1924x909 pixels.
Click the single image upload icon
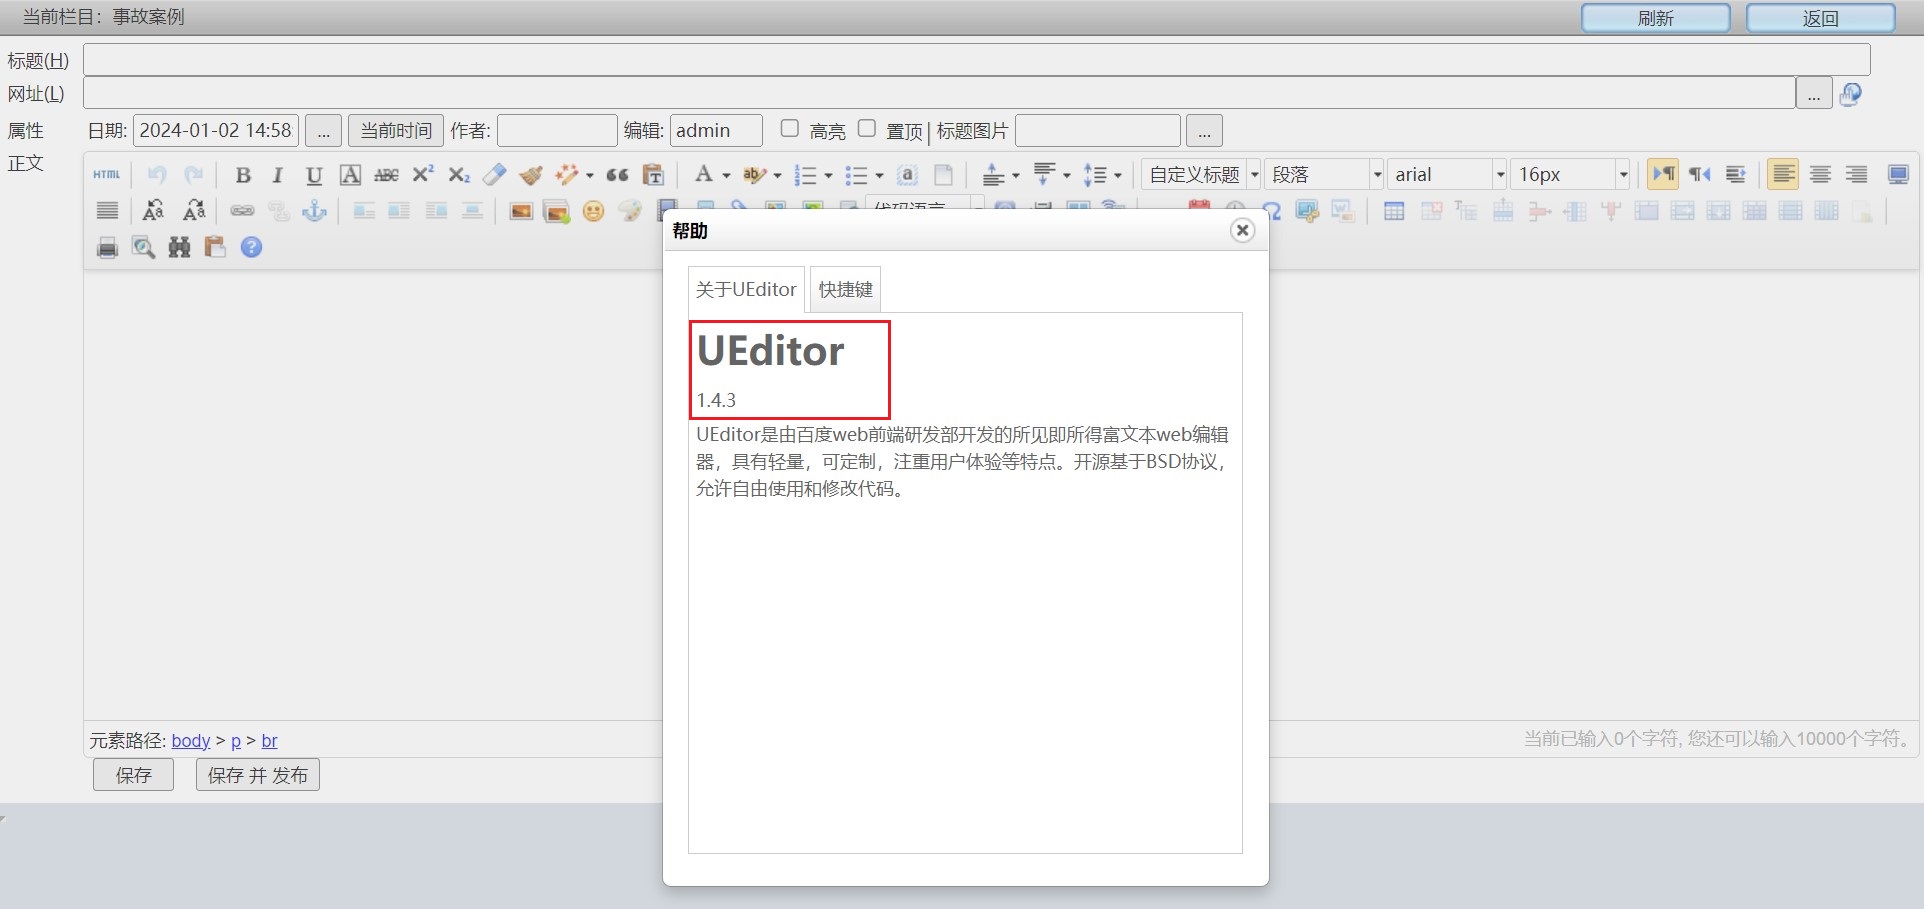point(521,211)
